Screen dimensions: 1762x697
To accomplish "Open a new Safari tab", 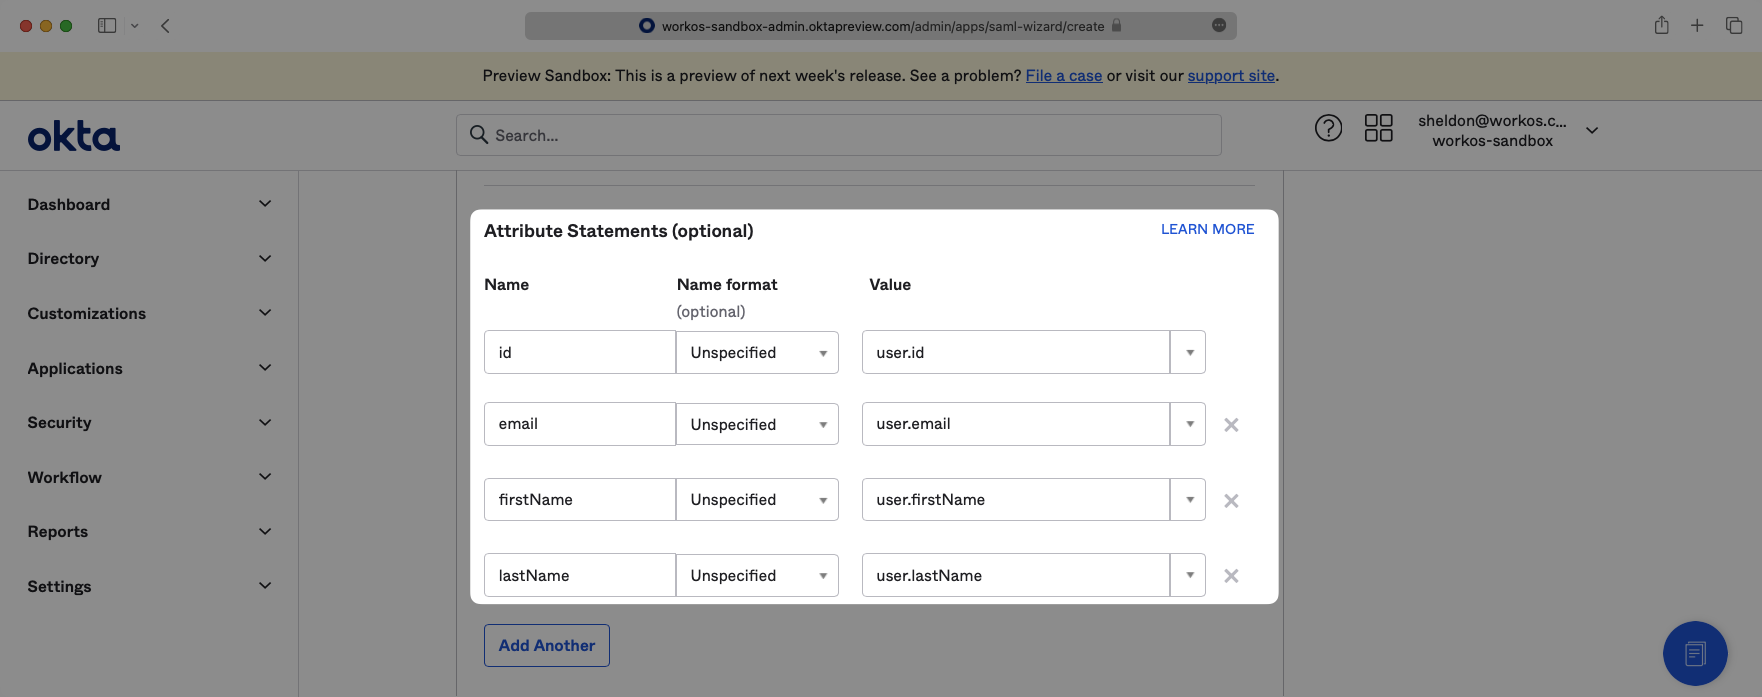I will click(1697, 26).
